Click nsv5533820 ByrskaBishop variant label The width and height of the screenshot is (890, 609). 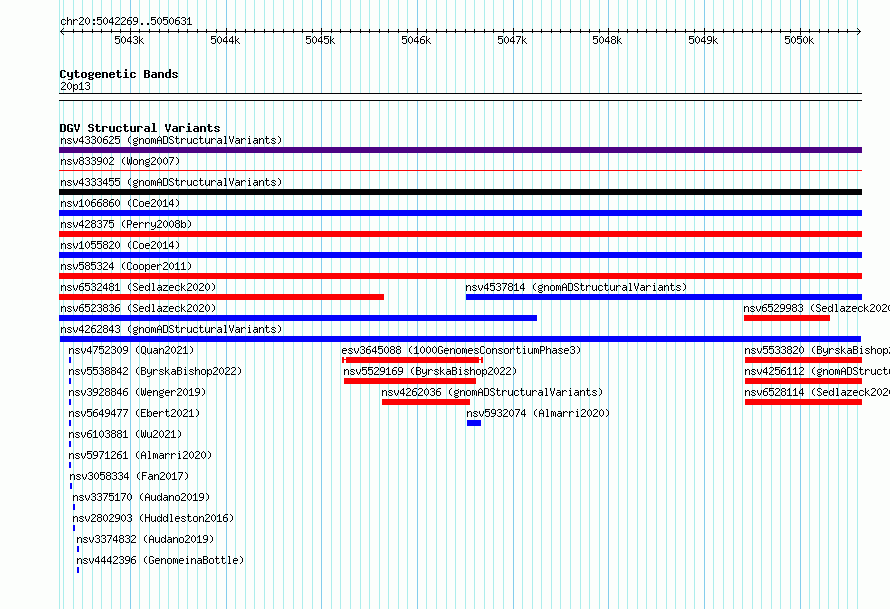click(x=817, y=350)
